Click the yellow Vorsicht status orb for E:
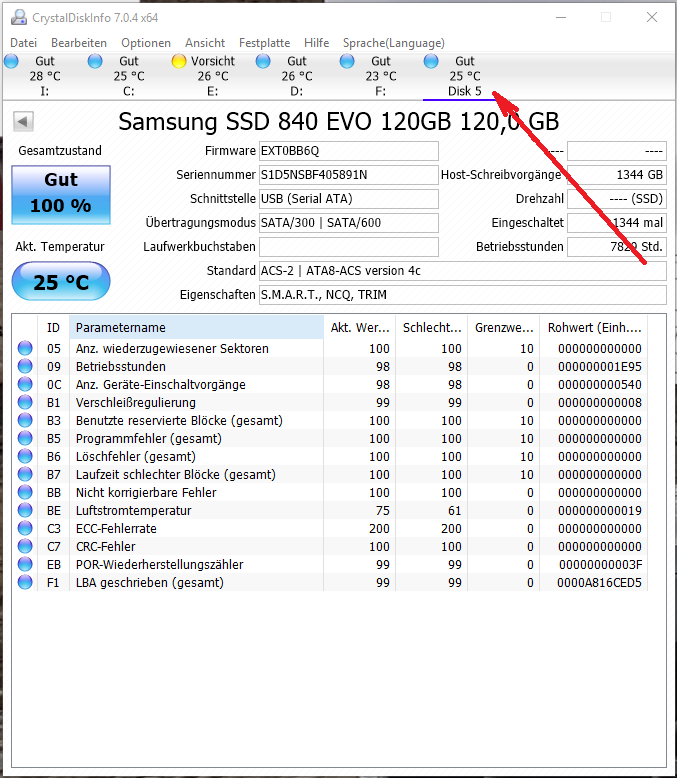 [179, 62]
